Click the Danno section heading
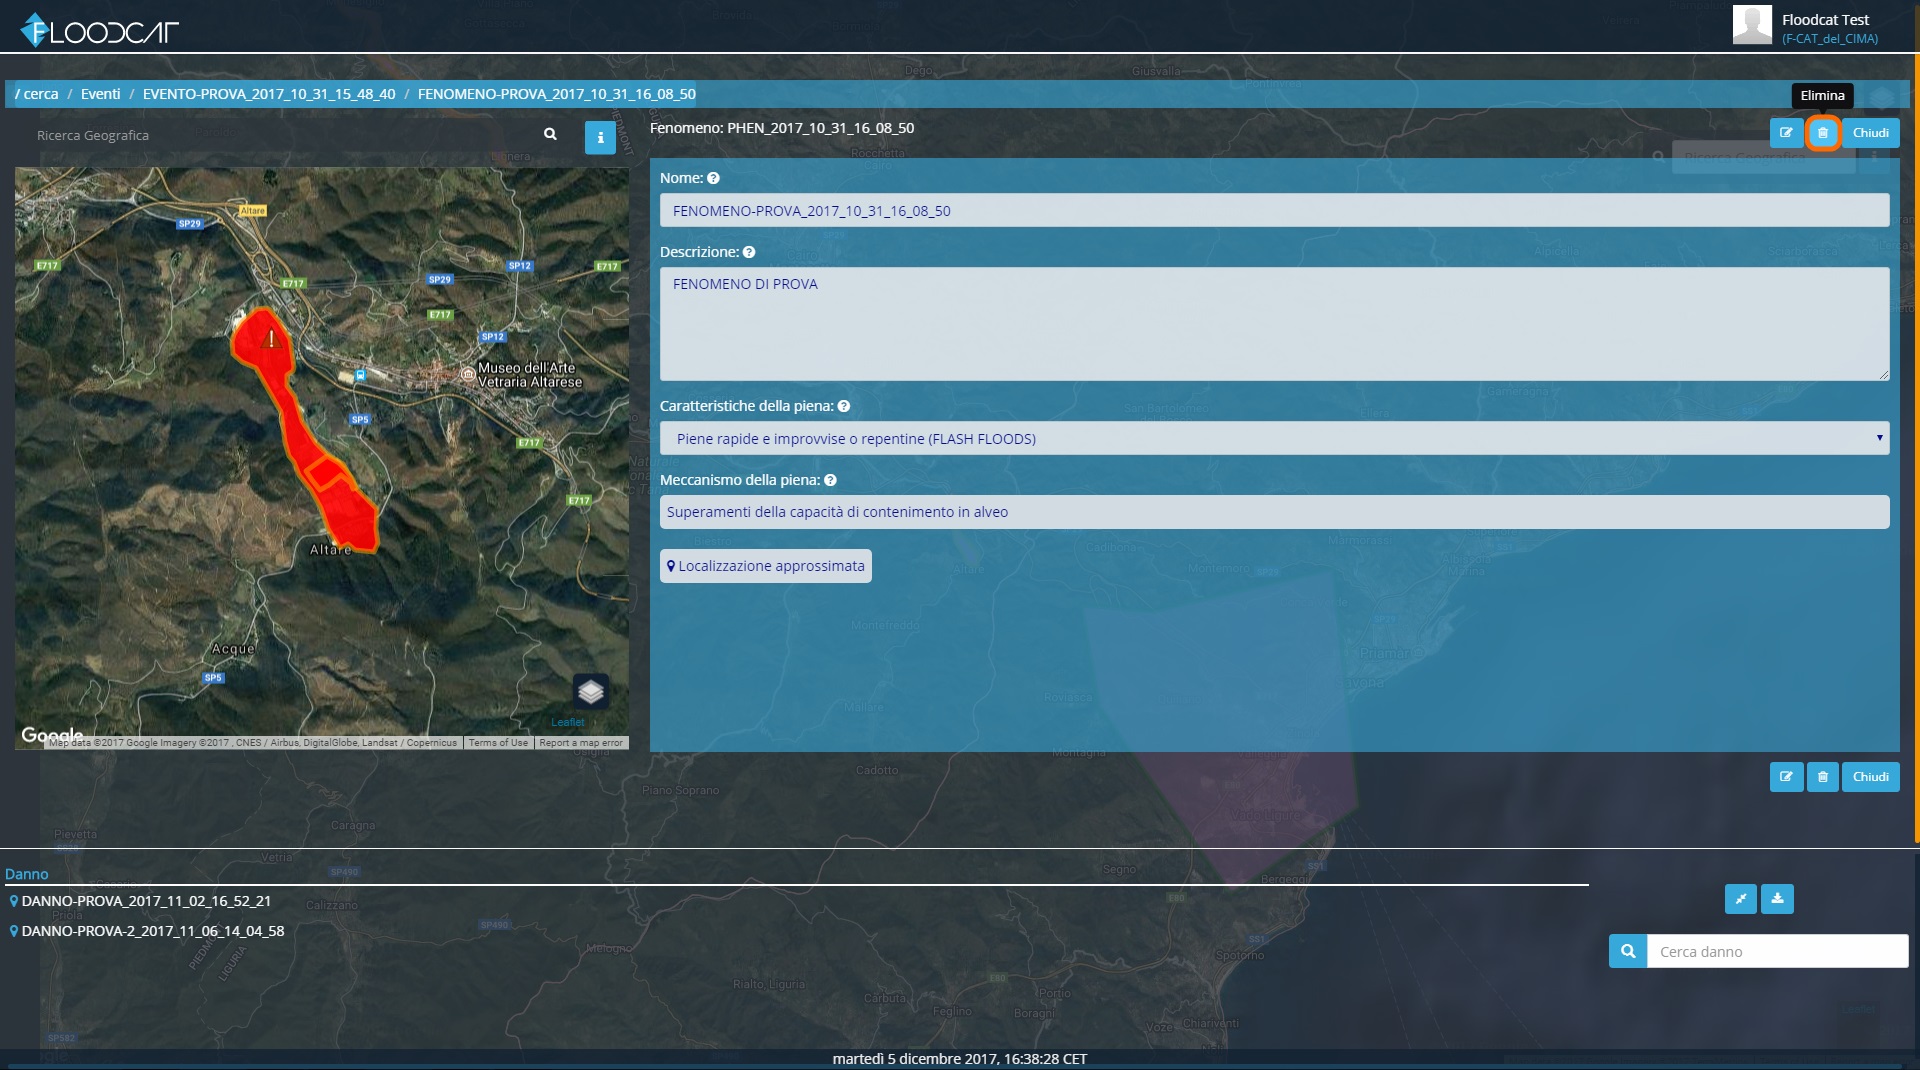Image resolution: width=1920 pixels, height=1070 pixels. click(x=27, y=874)
